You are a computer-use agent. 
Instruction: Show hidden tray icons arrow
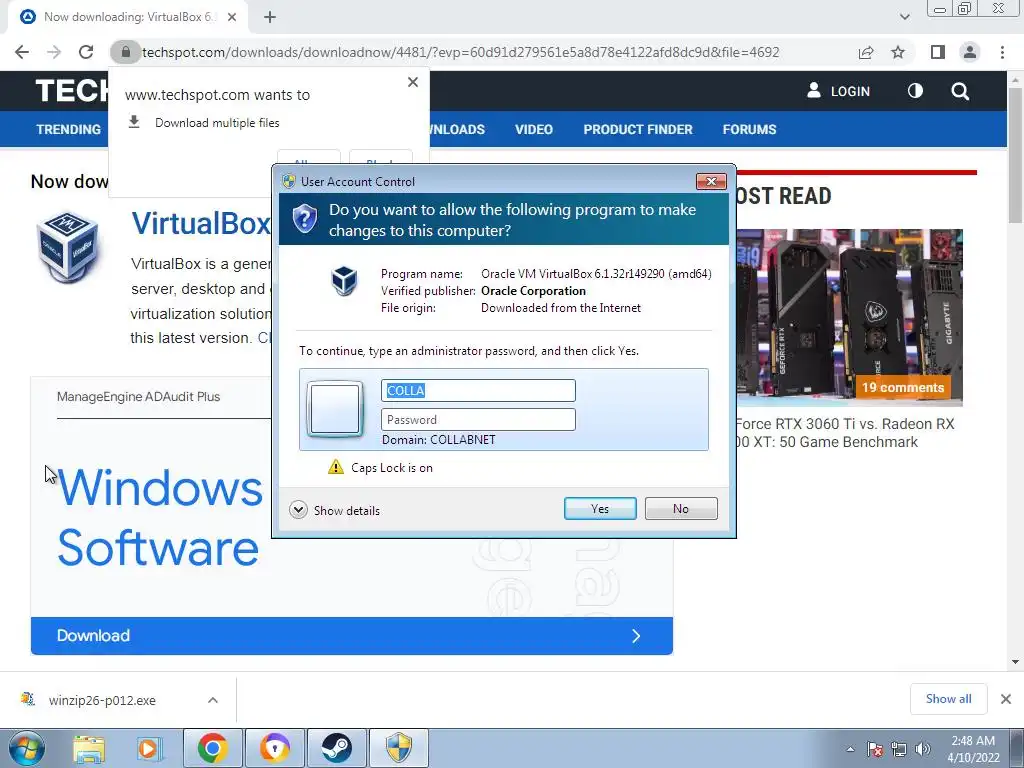(x=850, y=749)
